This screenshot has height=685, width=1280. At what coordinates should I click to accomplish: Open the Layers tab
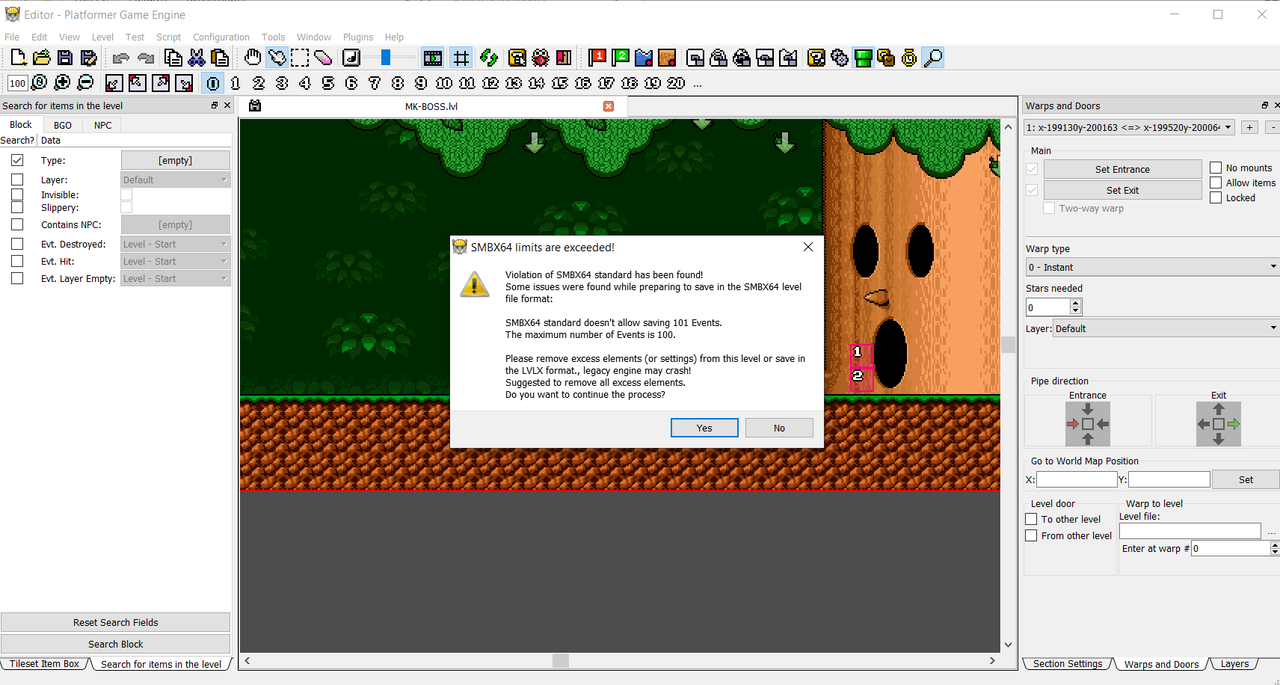(x=1234, y=664)
